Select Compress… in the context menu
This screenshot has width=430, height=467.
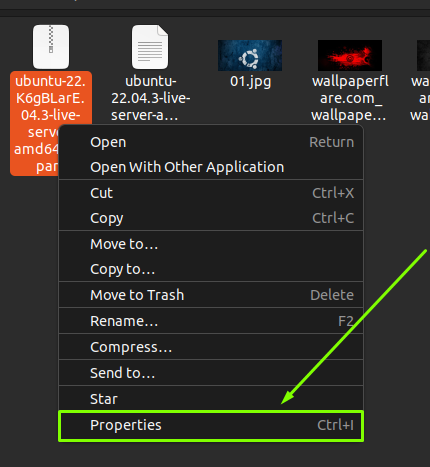coord(211,347)
